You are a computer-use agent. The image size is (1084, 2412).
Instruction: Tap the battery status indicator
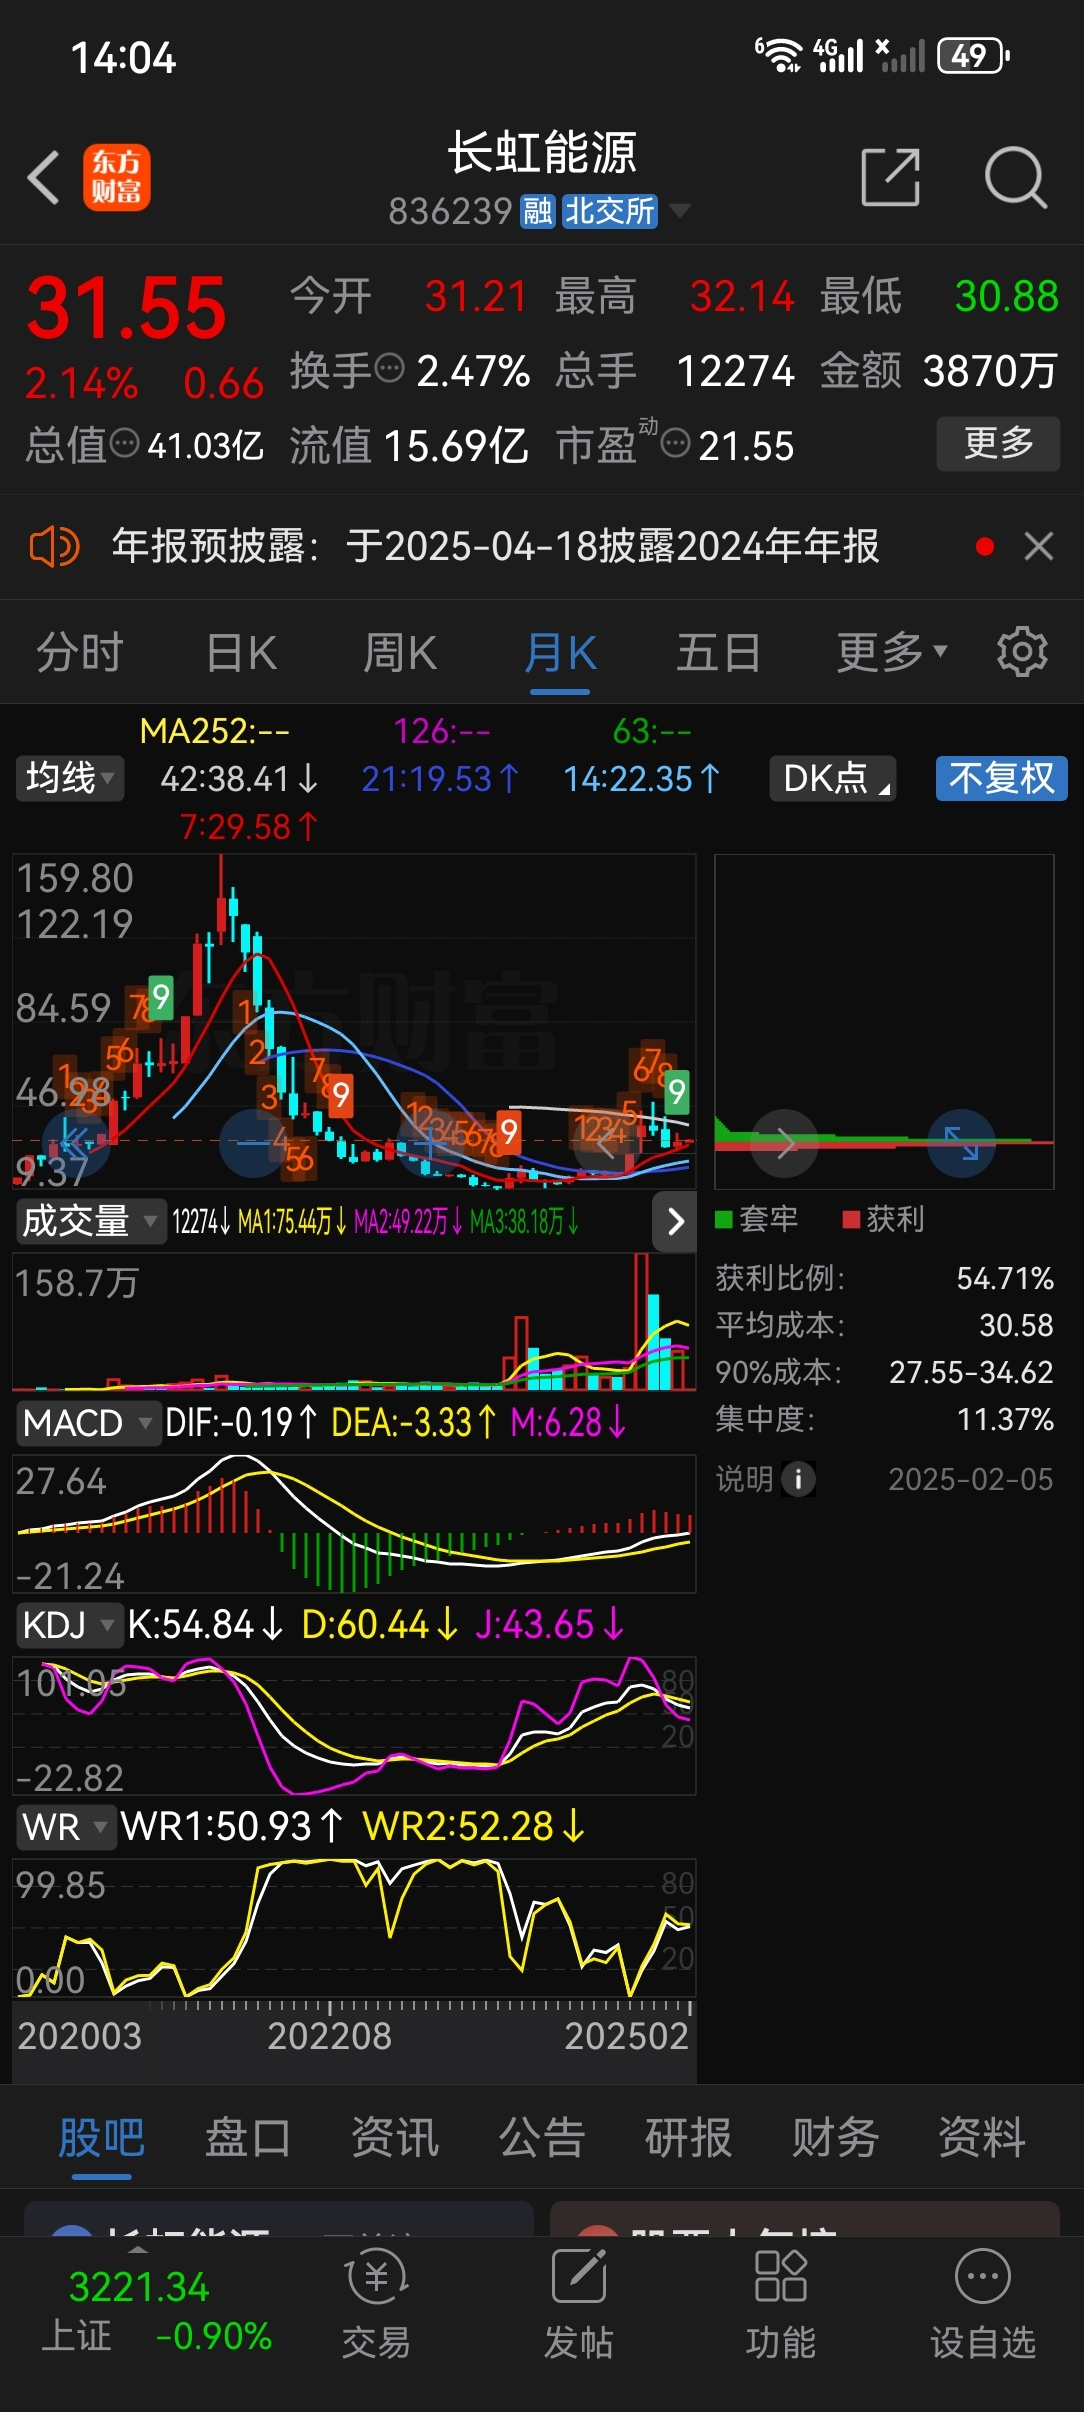click(973, 56)
